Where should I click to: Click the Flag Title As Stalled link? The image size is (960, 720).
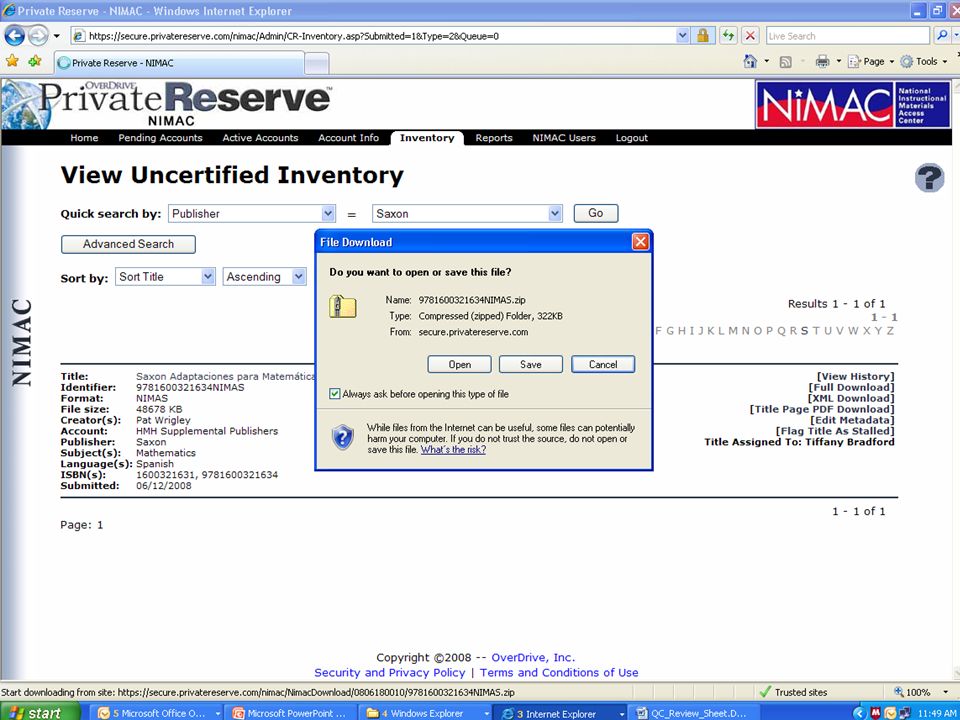tap(835, 431)
